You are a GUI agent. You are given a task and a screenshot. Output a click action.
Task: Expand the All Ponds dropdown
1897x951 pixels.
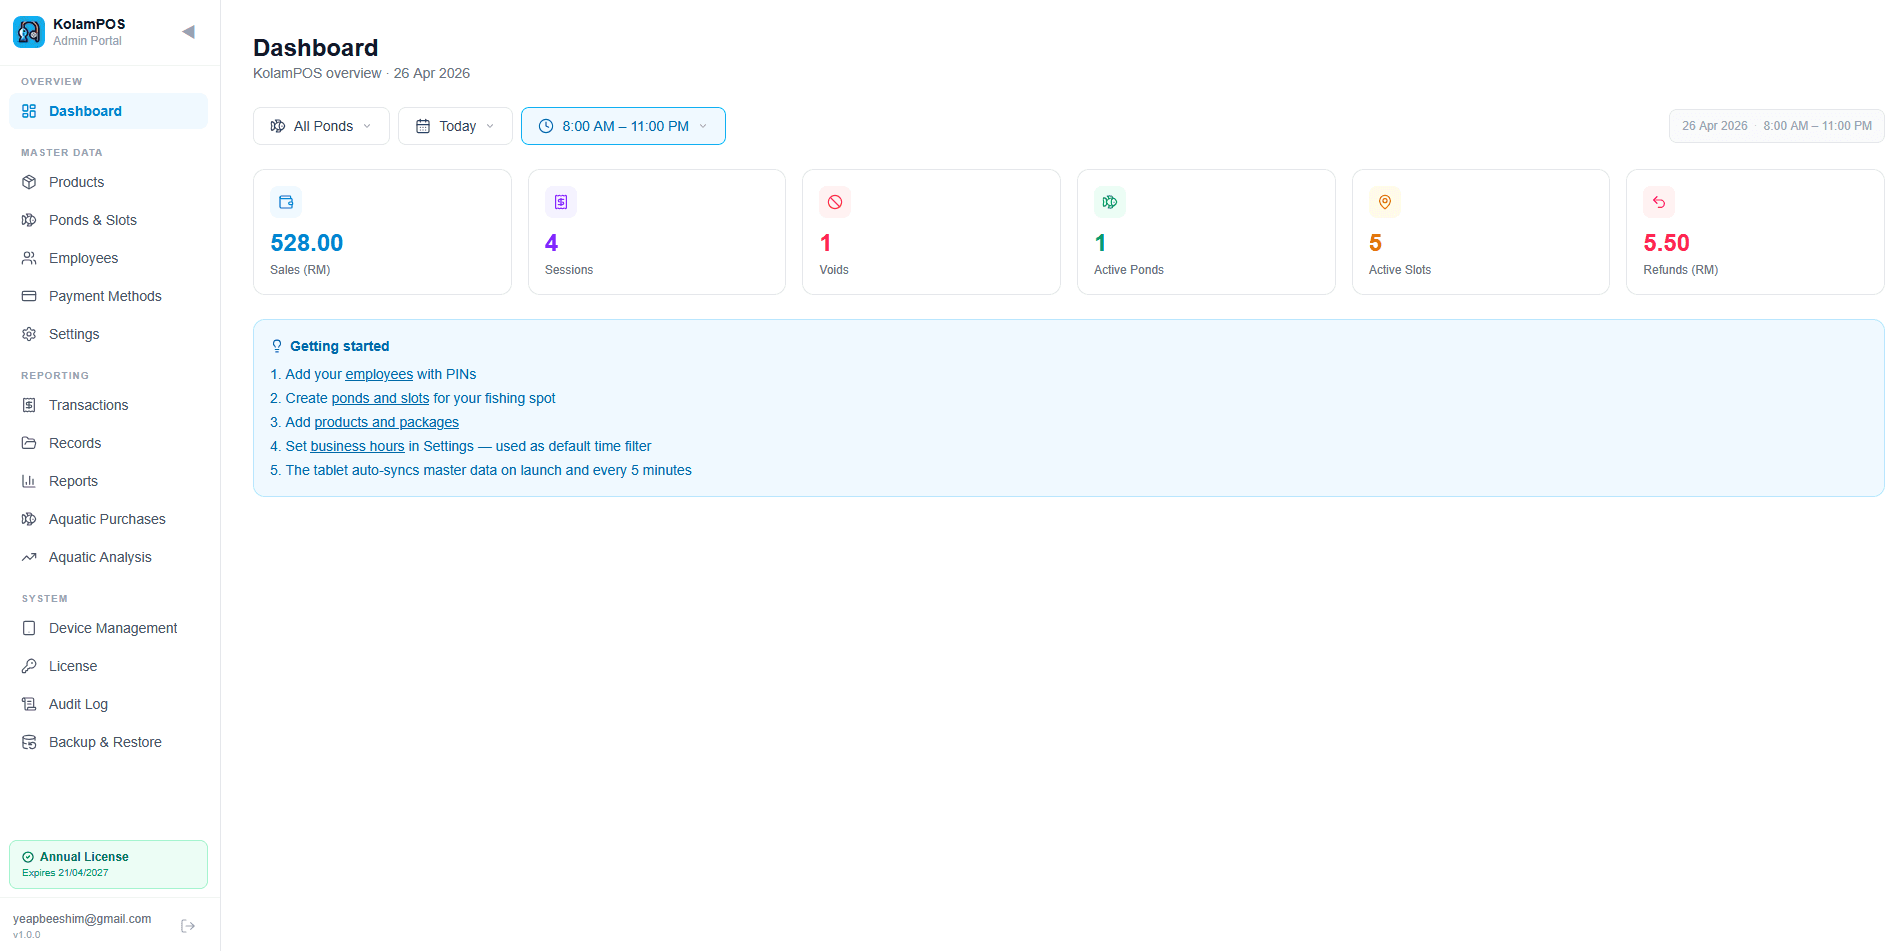click(x=321, y=126)
